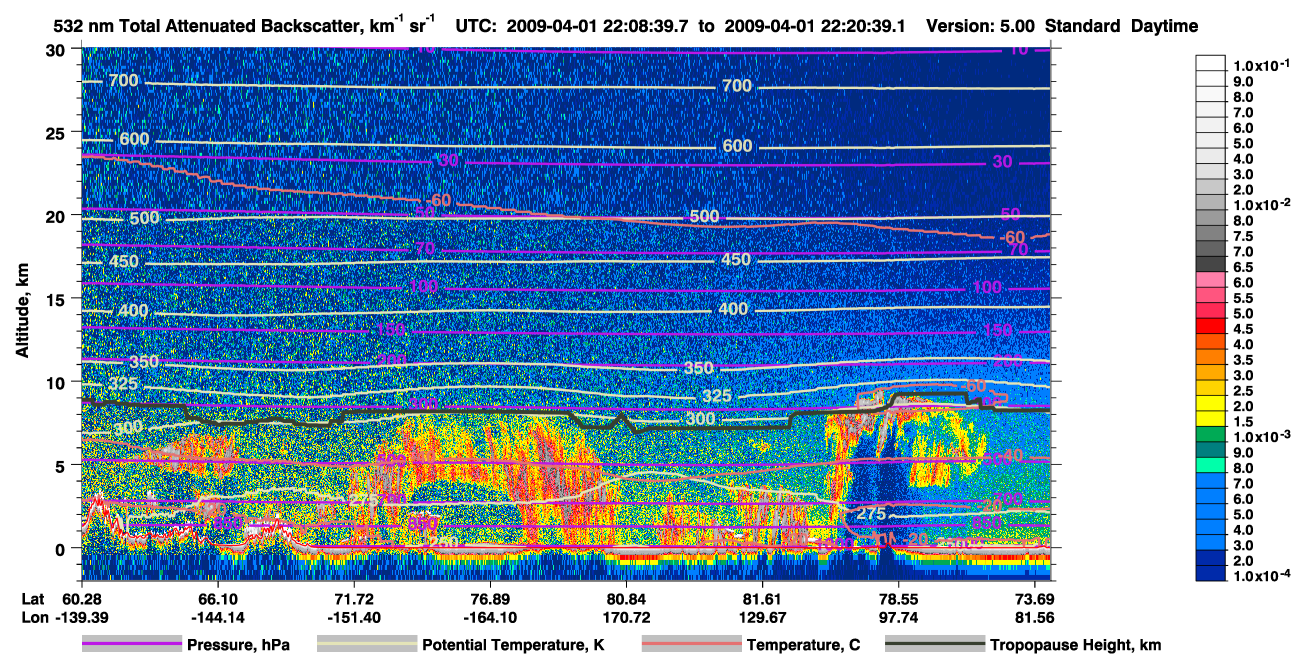Click longitude value '-151.40'
Image resolution: width=1300 pixels, height=667 pixels.
pyautogui.click(x=353, y=616)
